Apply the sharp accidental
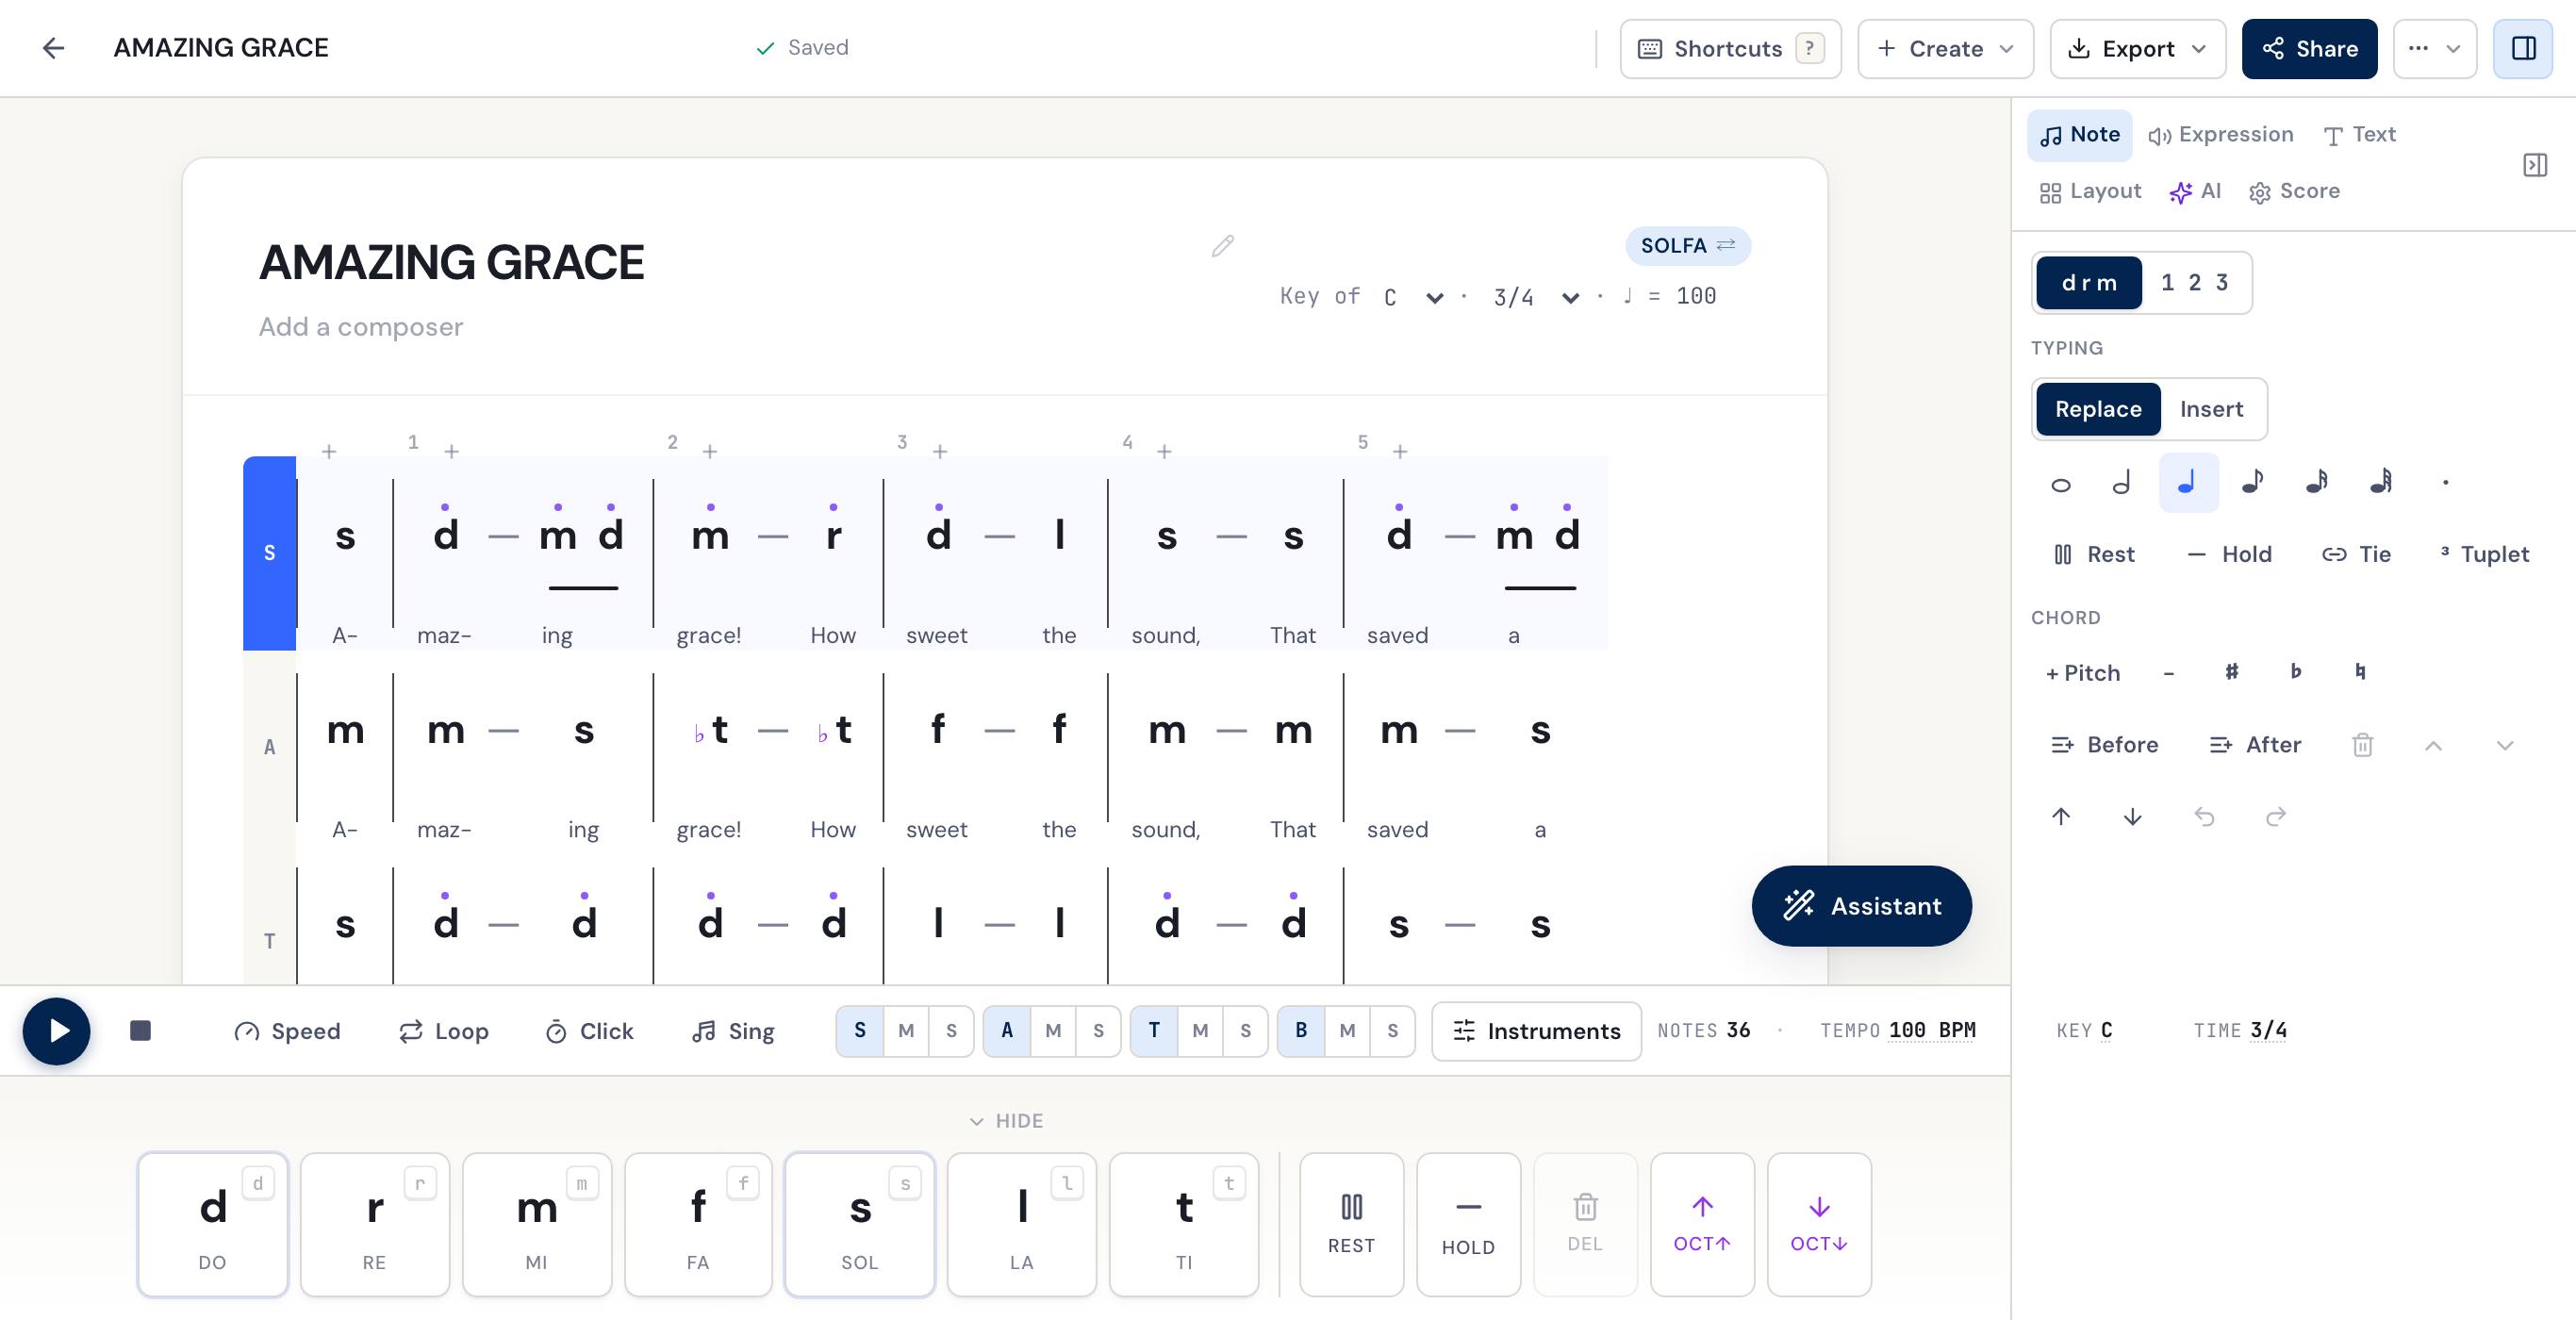Viewport: 2576px width, 1320px height. tap(2232, 672)
